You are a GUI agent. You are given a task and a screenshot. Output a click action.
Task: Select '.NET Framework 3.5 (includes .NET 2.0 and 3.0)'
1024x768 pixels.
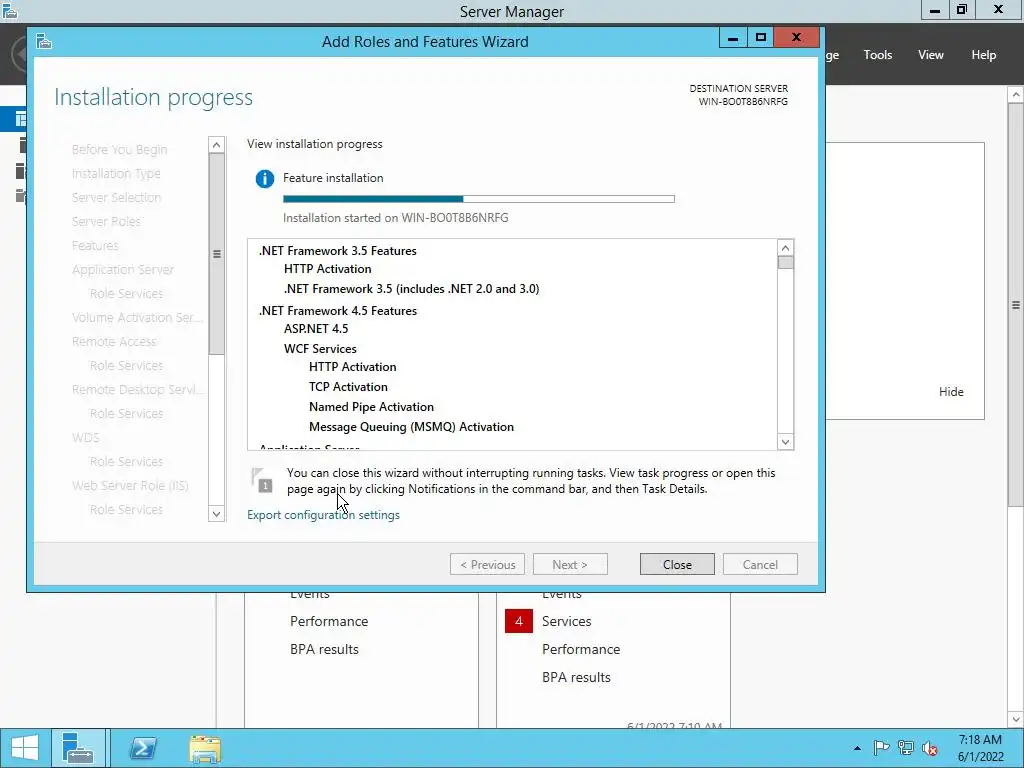[x=411, y=289]
